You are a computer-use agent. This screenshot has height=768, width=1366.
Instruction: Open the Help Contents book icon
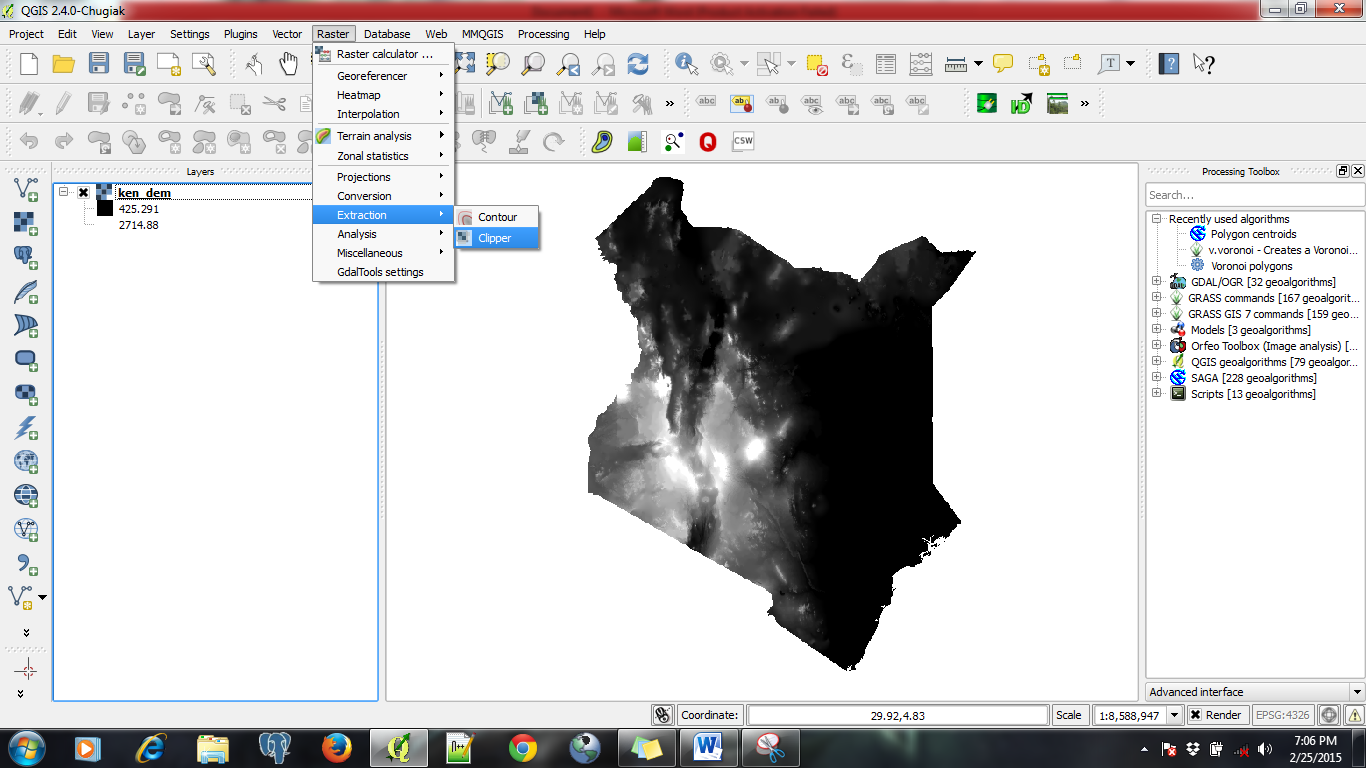[1168, 64]
